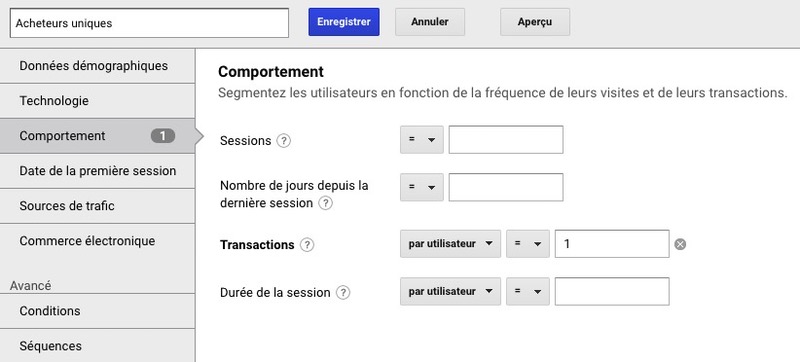
Task: Open the Transactions equals operator dropdown
Action: pos(528,244)
